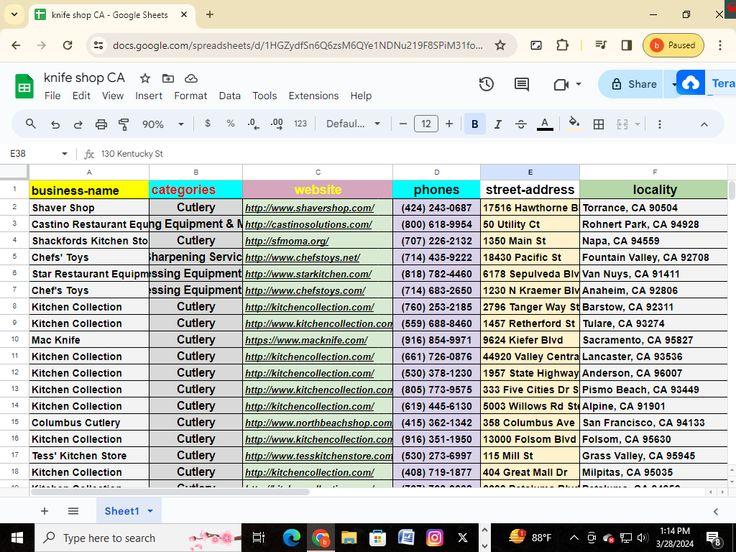Click the Print icon
Viewport: 736px width, 552px height.
(101, 124)
